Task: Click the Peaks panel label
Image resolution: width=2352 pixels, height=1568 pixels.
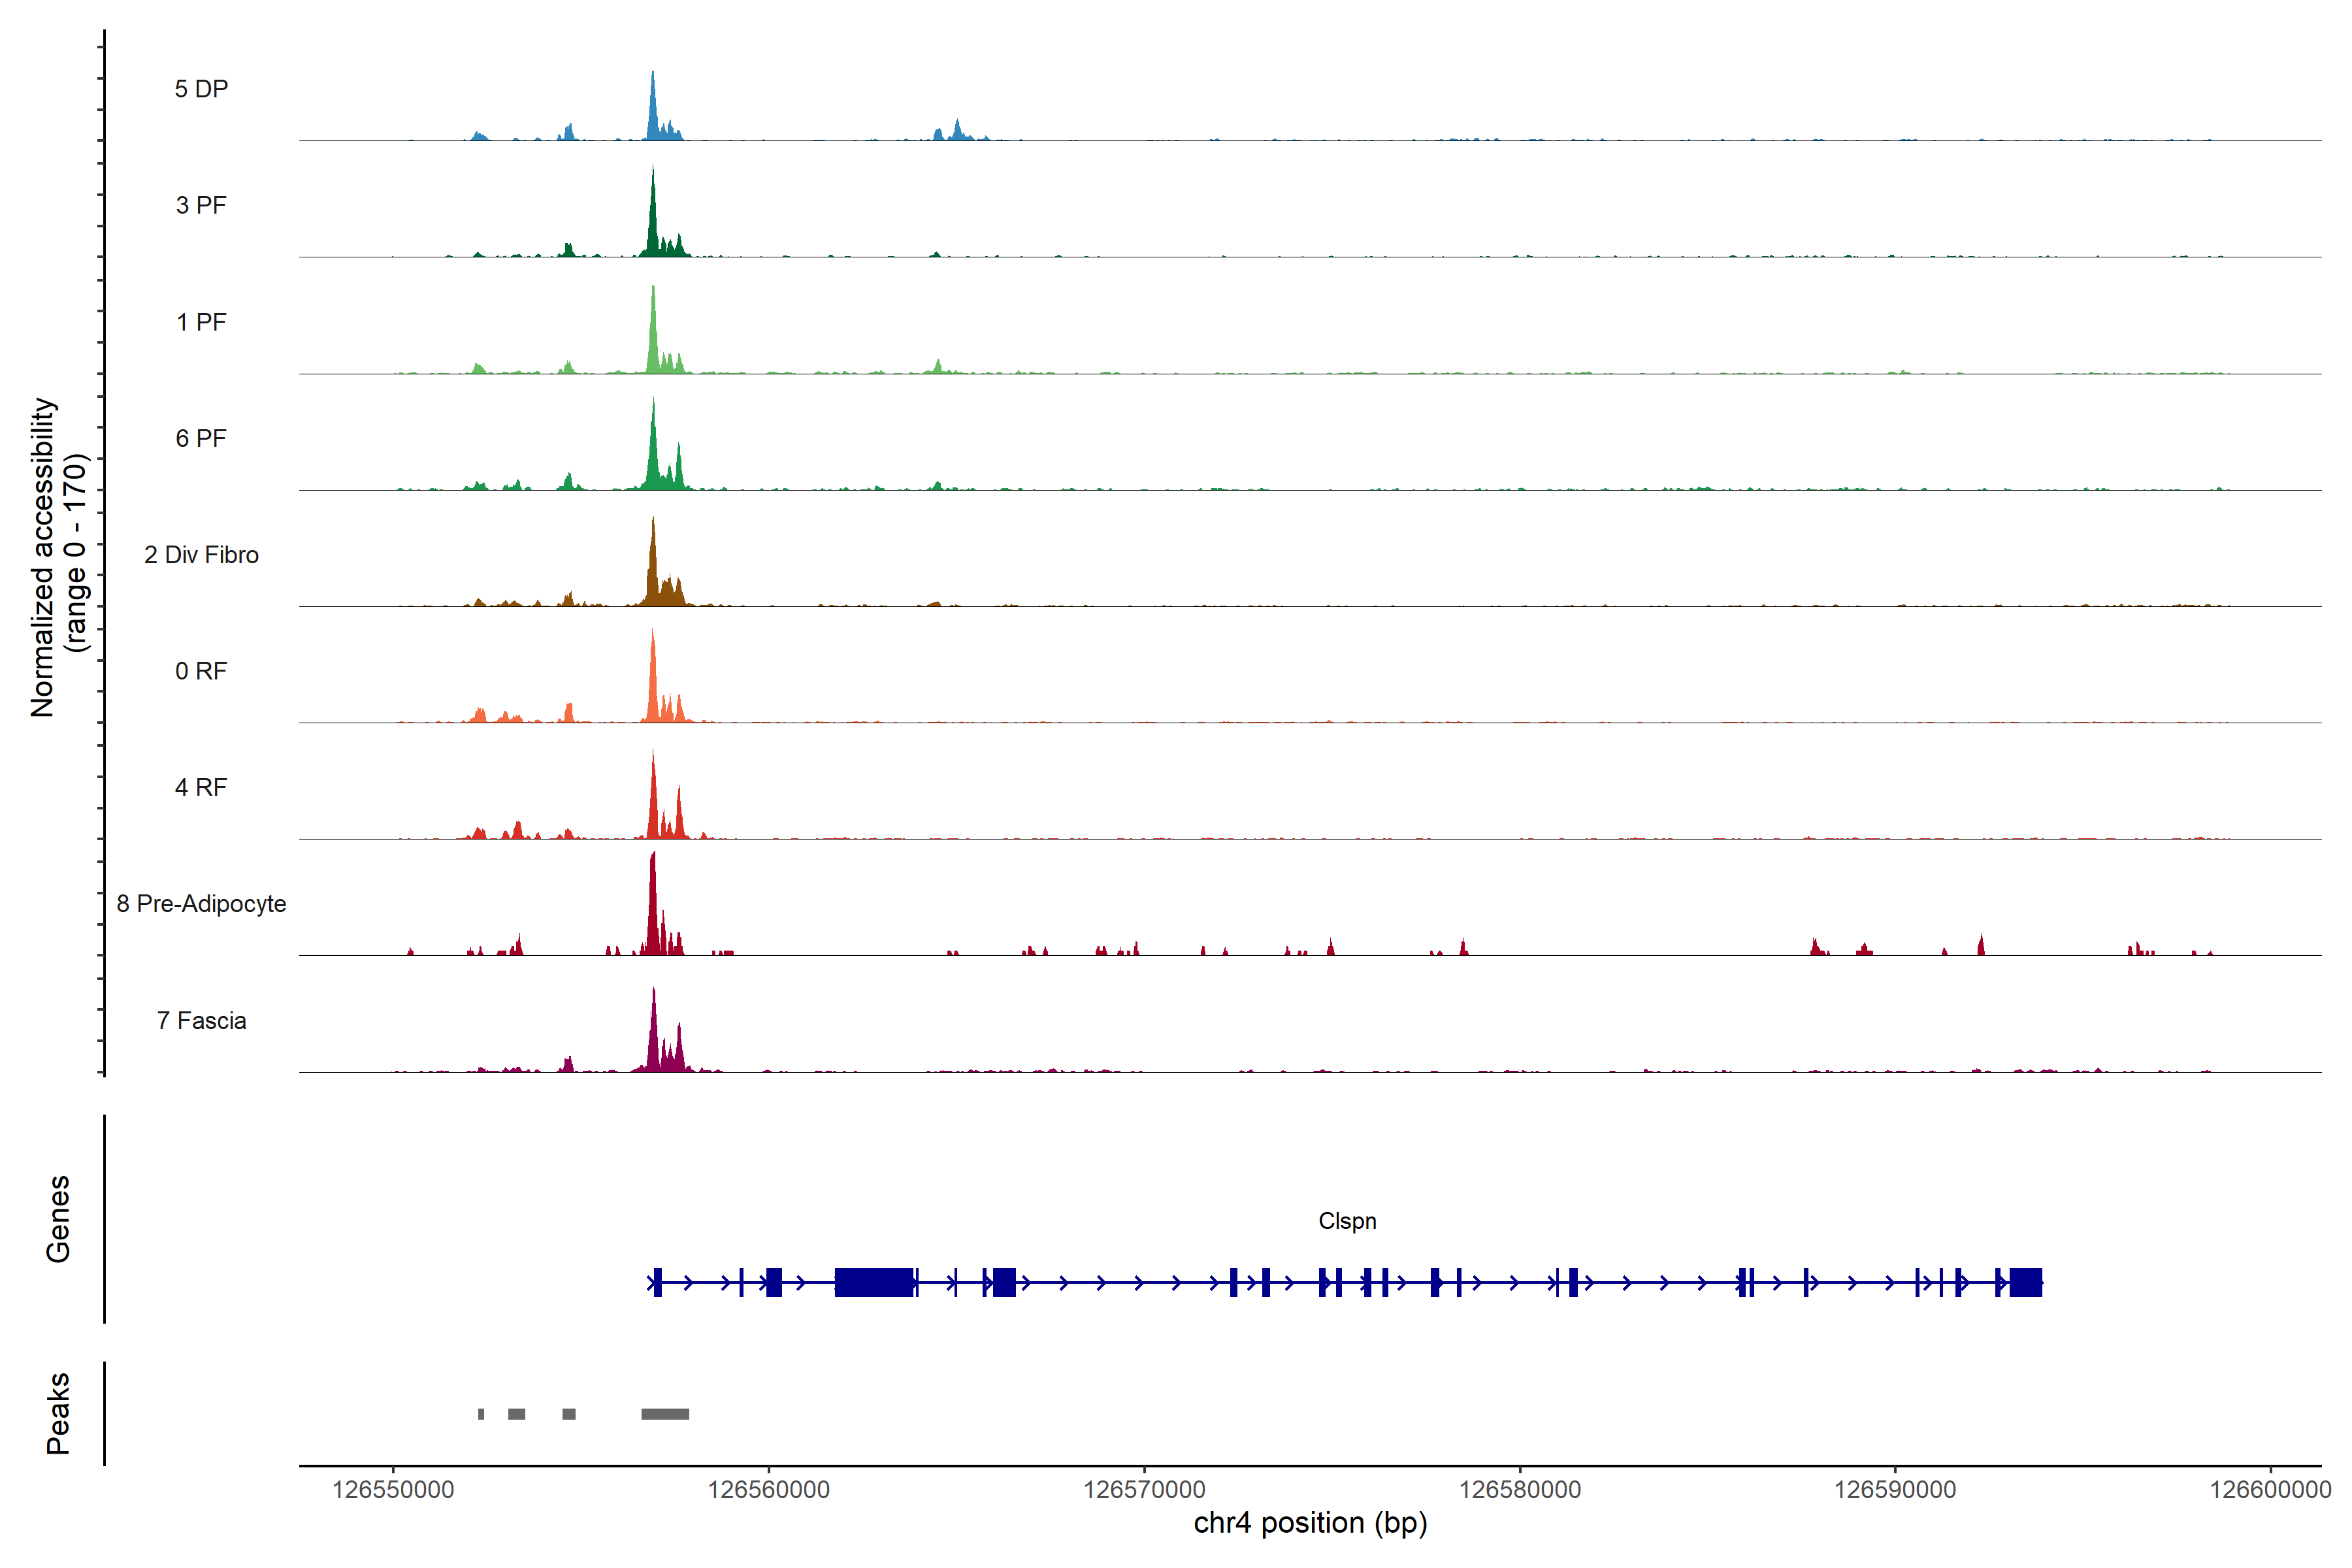Action: click(58, 1413)
